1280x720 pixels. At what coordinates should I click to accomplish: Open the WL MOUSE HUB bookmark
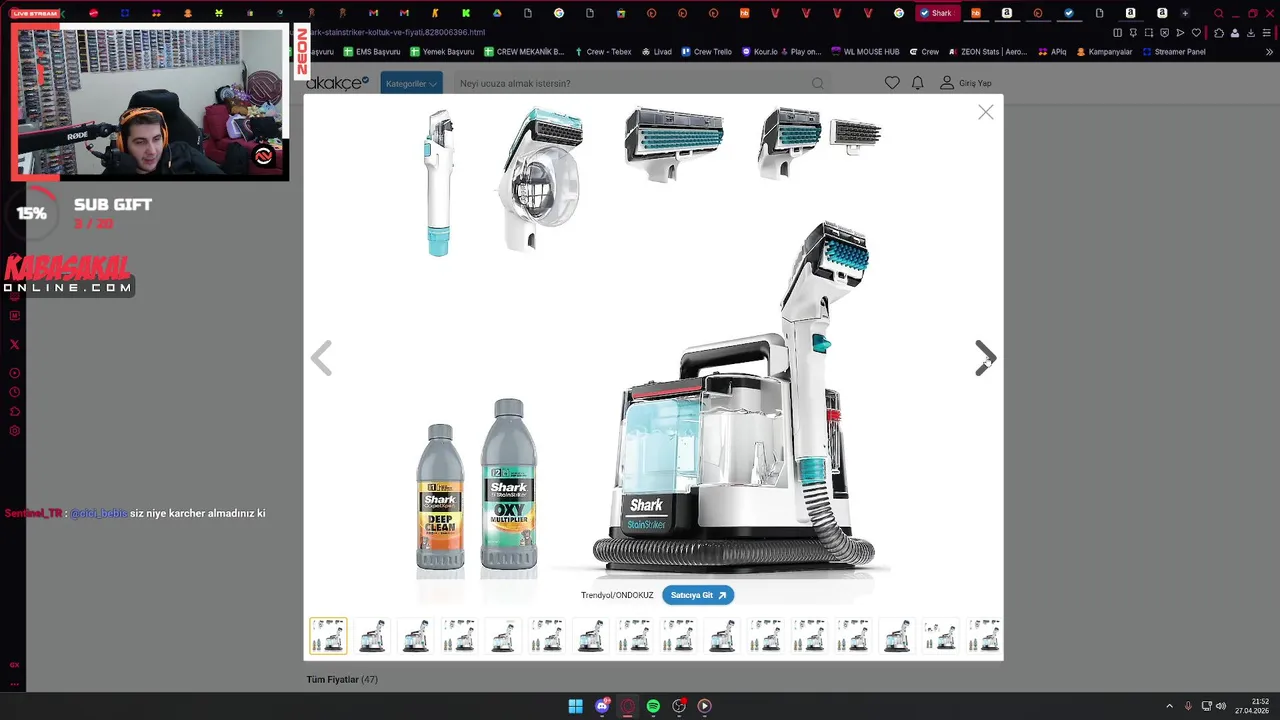(865, 52)
